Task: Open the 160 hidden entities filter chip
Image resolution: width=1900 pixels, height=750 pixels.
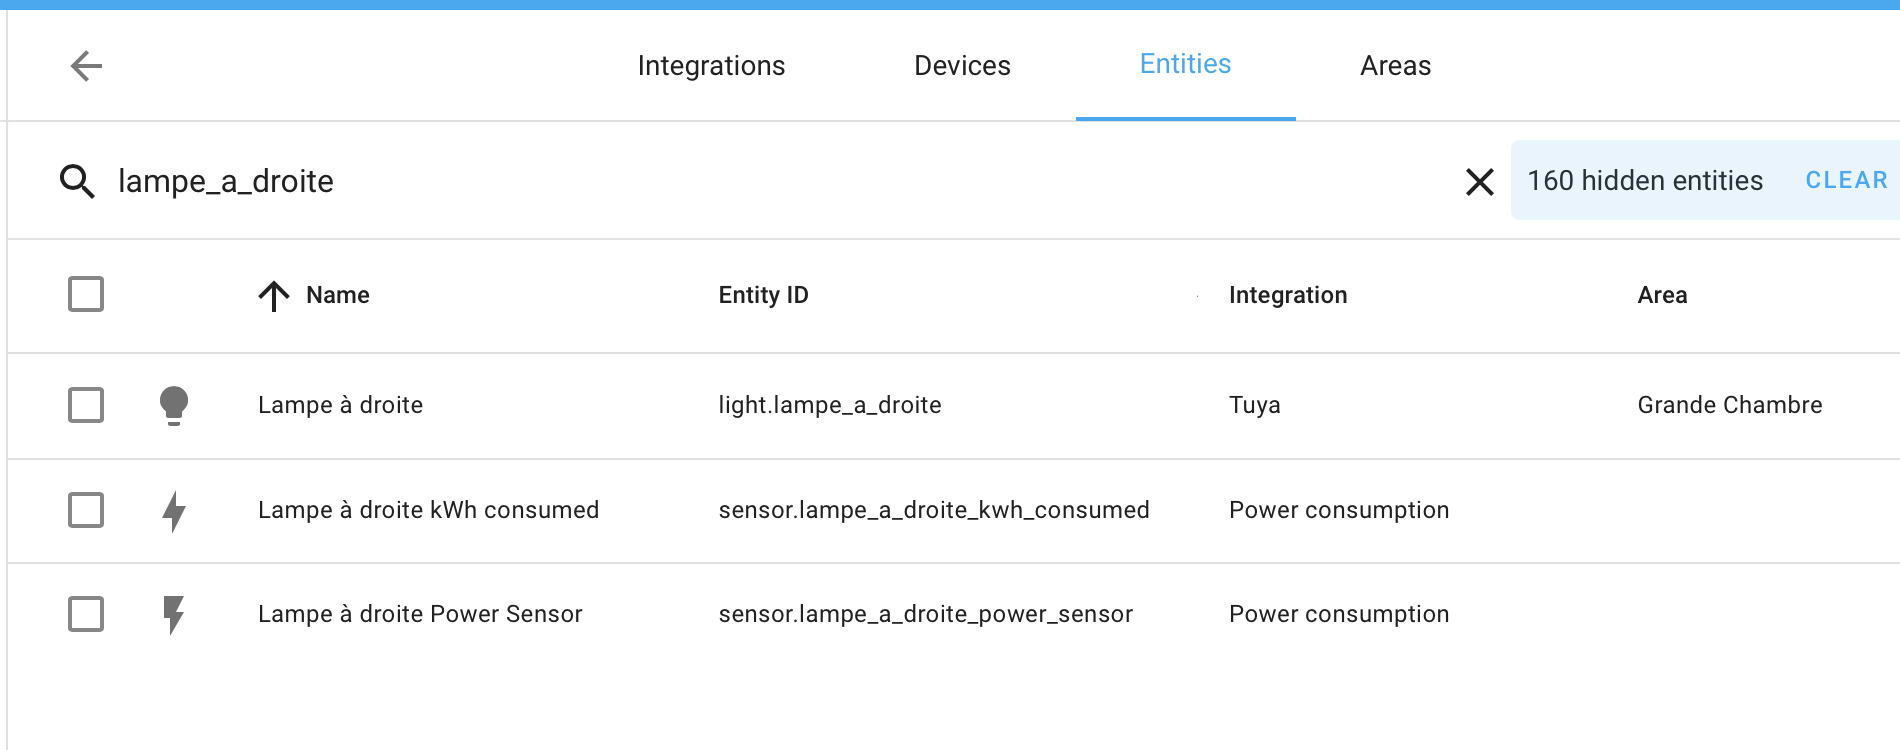Action: [1646, 181]
